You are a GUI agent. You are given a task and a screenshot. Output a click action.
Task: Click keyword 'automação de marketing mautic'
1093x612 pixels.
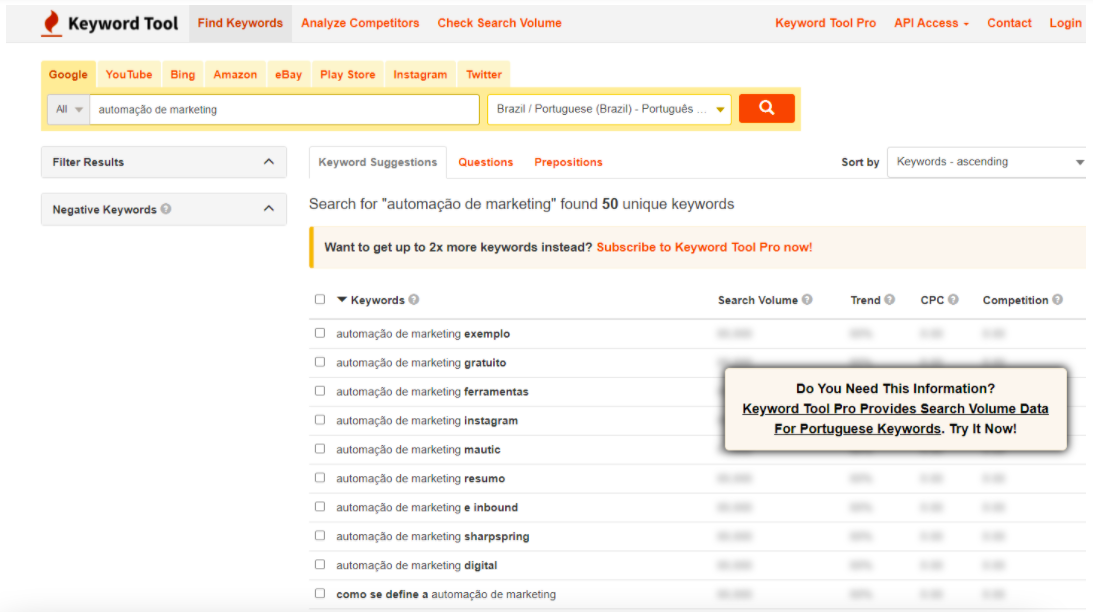pyautogui.click(x=418, y=450)
